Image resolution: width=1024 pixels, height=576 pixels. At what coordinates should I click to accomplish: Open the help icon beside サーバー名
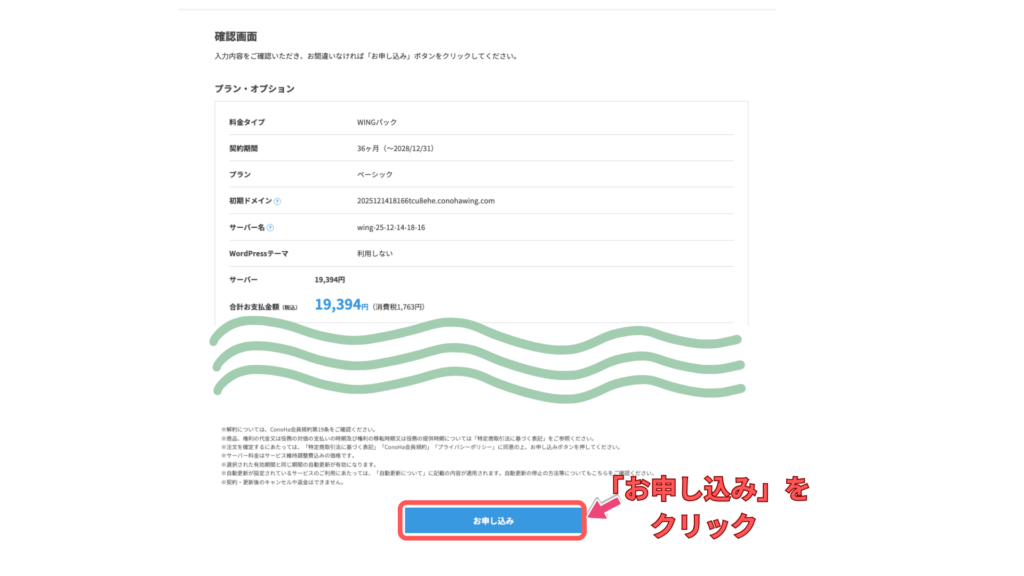[x=271, y=227]
